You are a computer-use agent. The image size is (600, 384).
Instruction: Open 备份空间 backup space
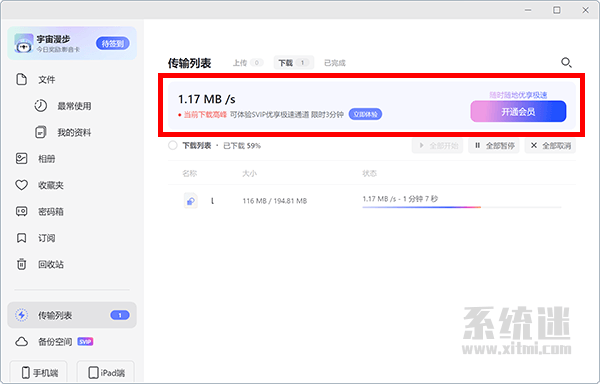(x=54, y=342)
